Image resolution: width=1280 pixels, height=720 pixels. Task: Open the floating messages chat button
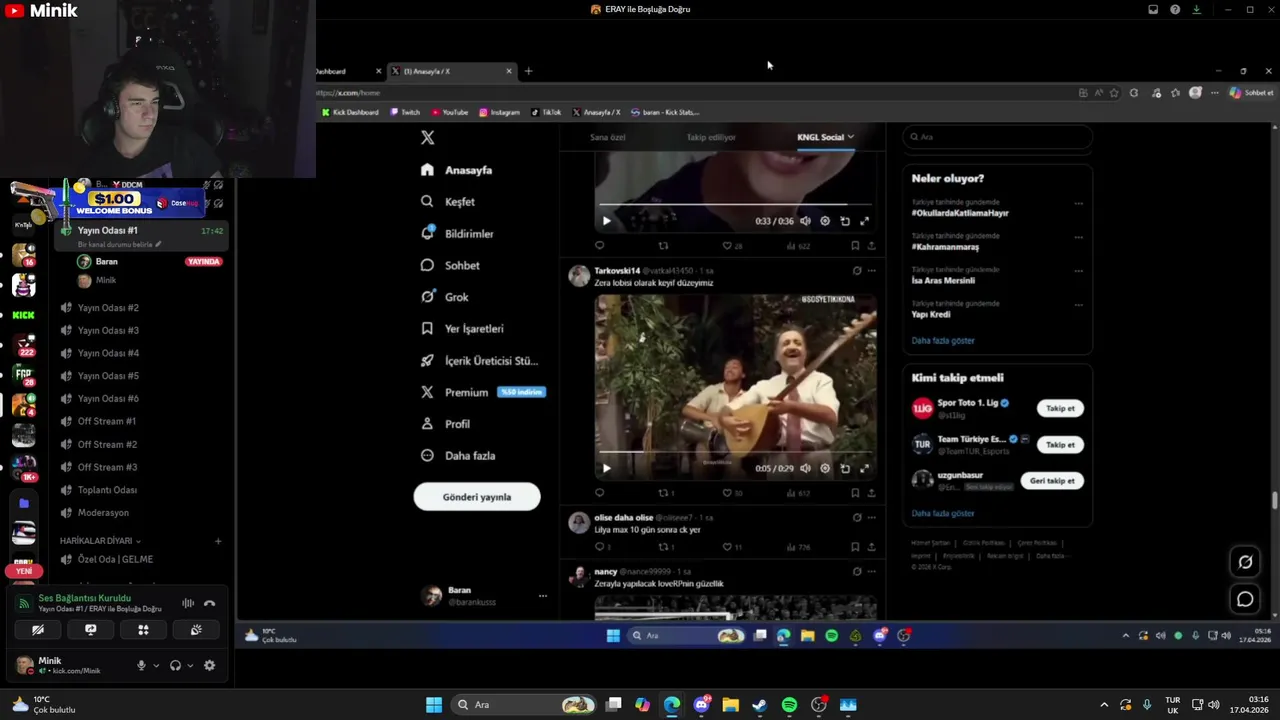point(1245,599)
